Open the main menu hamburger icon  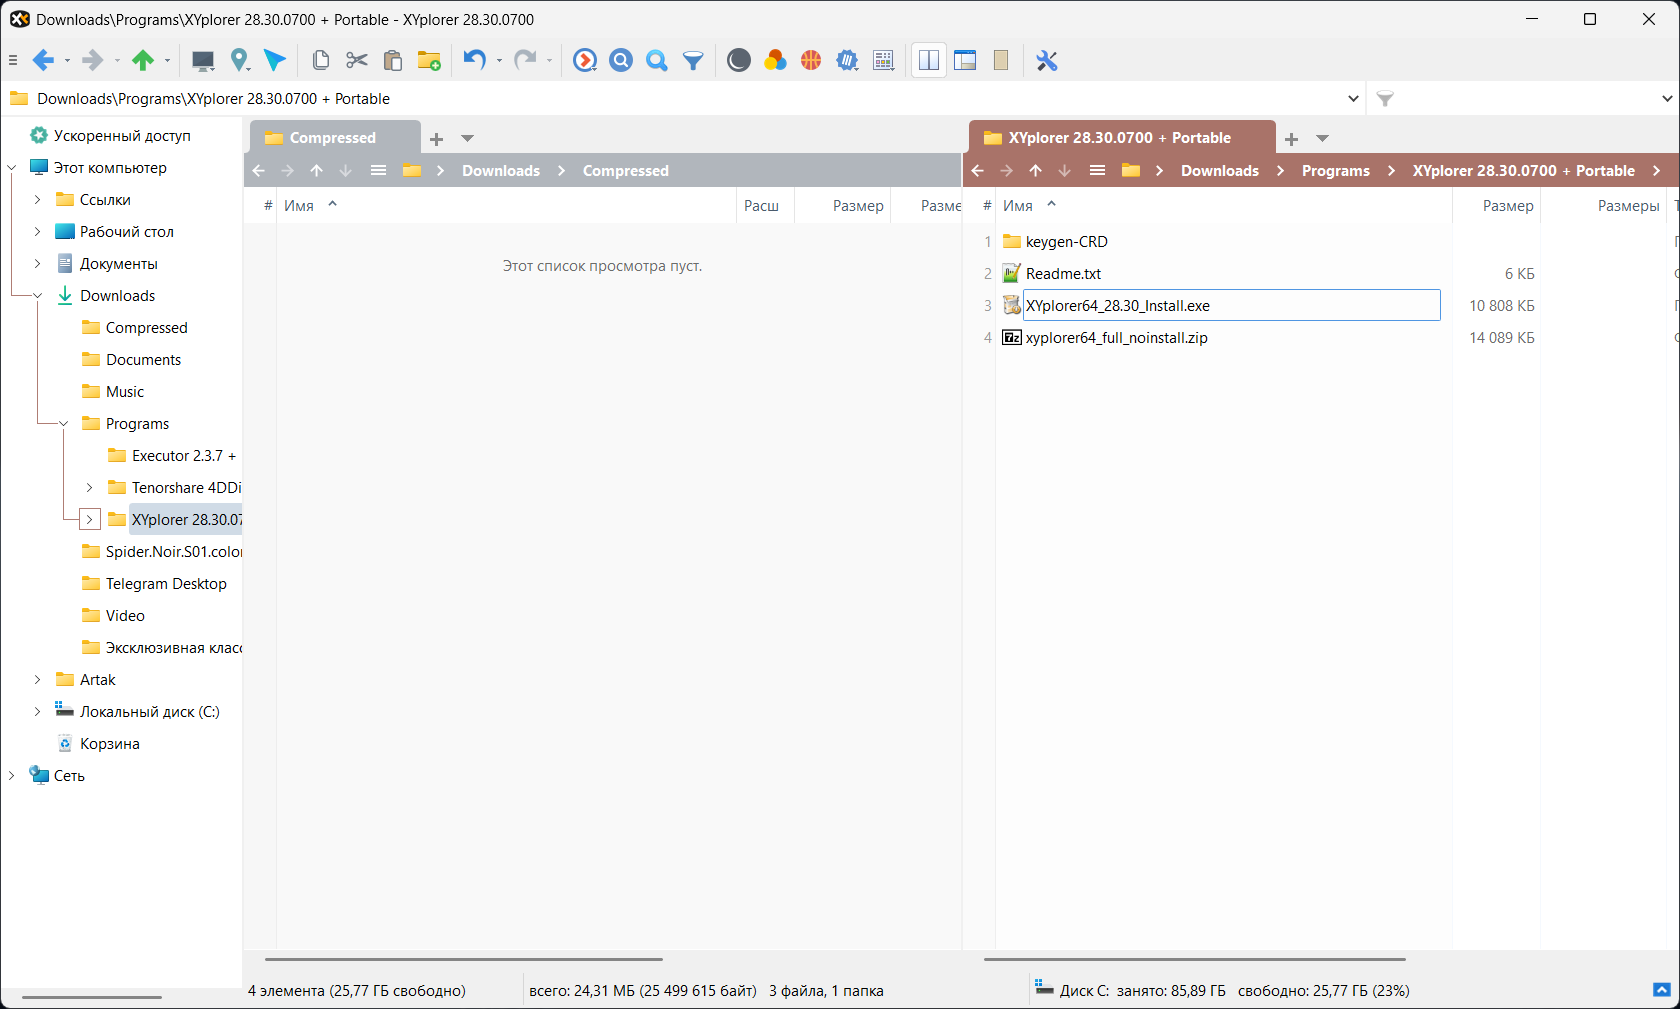[13, 61]
